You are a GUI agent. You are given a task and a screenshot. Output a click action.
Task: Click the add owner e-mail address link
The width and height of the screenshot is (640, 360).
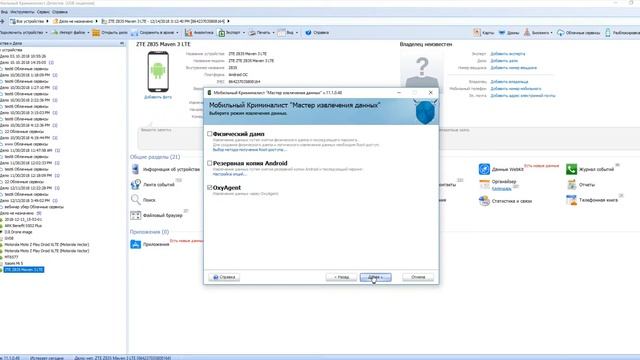(523, 96)
